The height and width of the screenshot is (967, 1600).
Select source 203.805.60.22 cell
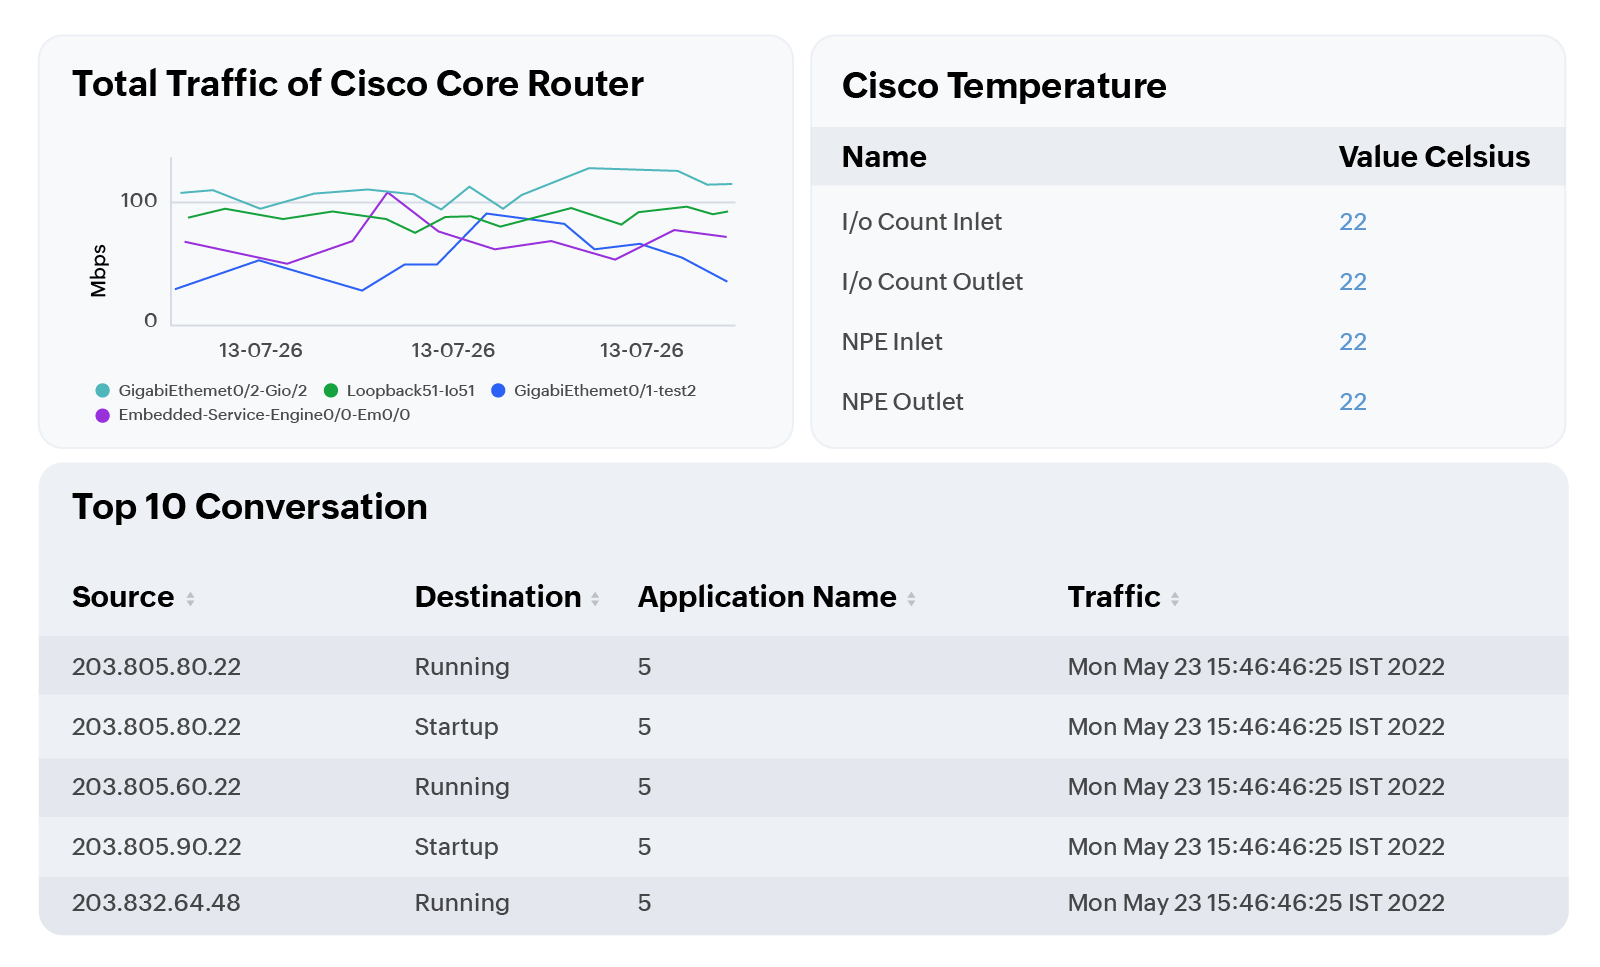[x=157, y=787]
